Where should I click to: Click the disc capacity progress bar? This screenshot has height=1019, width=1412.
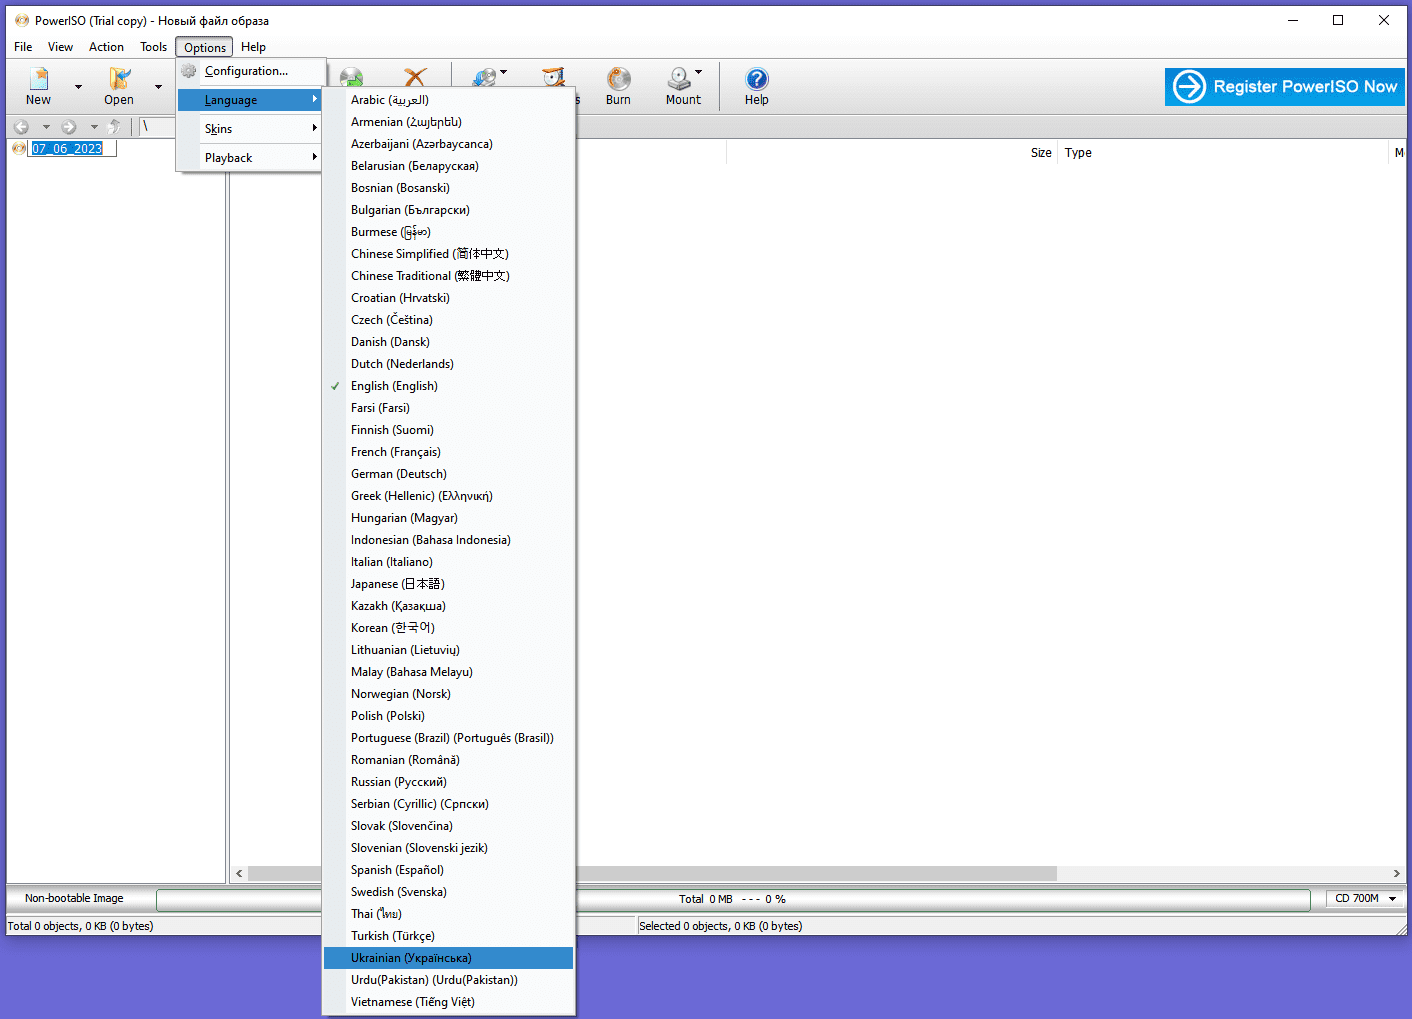click(x=733, y=899)
